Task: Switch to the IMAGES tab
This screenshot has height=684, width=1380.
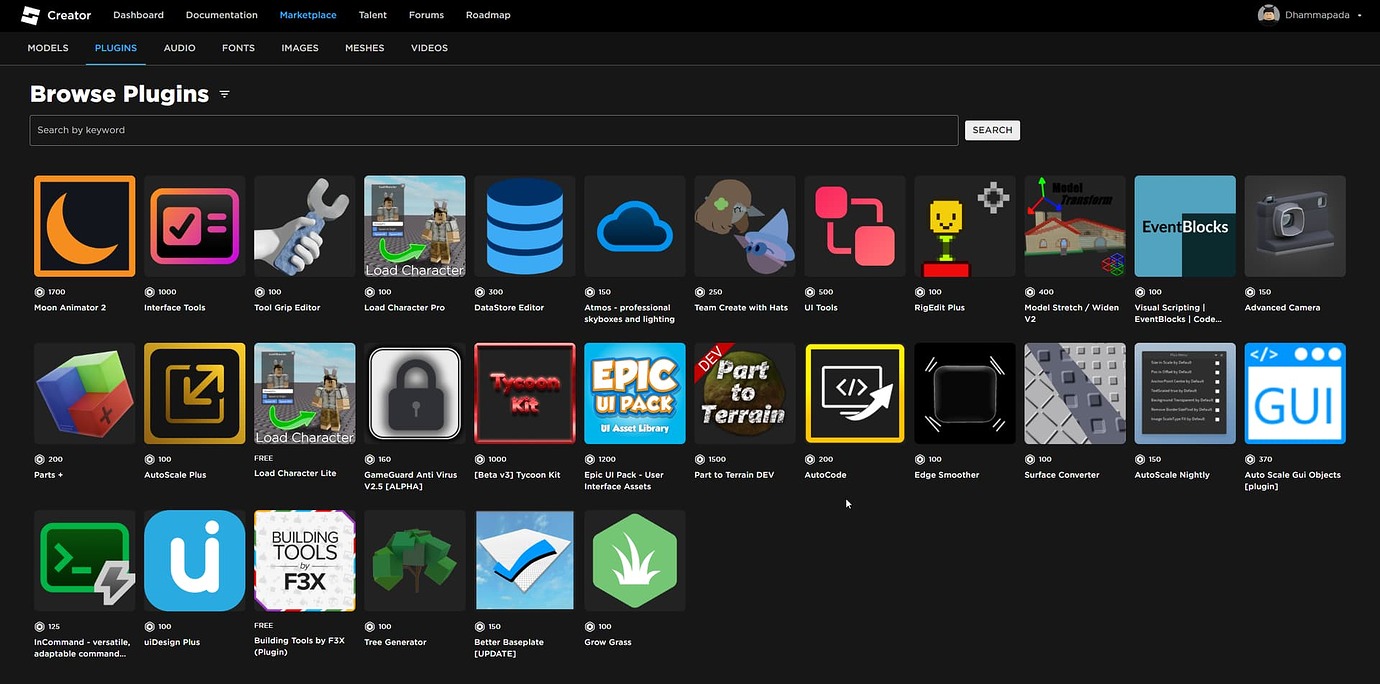Action: pos(300,48)
